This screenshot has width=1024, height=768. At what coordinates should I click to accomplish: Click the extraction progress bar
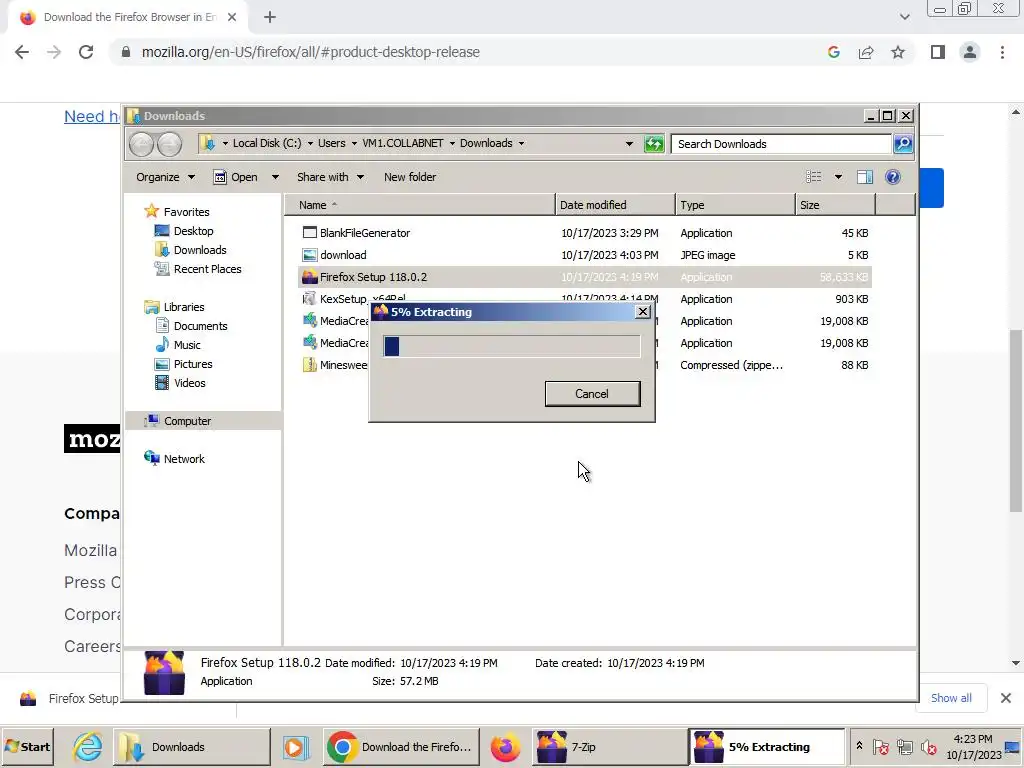[511, 346]
